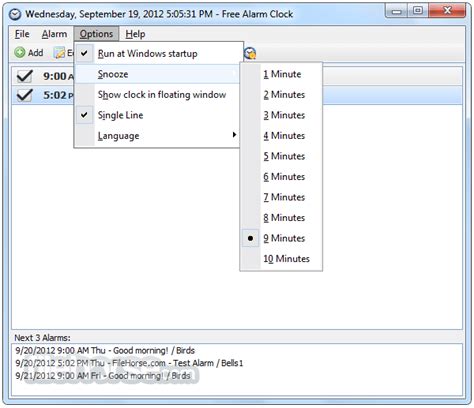Click the green Add alarm icon

click(x=20, y=53)
